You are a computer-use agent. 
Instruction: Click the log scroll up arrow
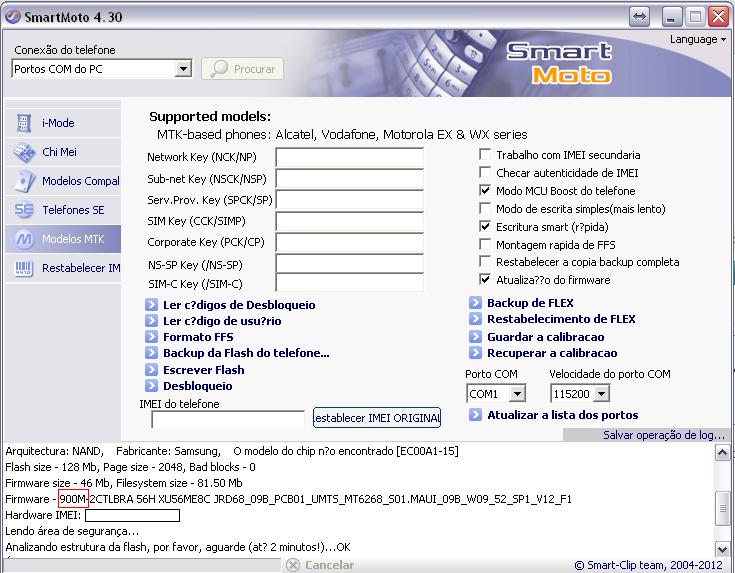722,452
